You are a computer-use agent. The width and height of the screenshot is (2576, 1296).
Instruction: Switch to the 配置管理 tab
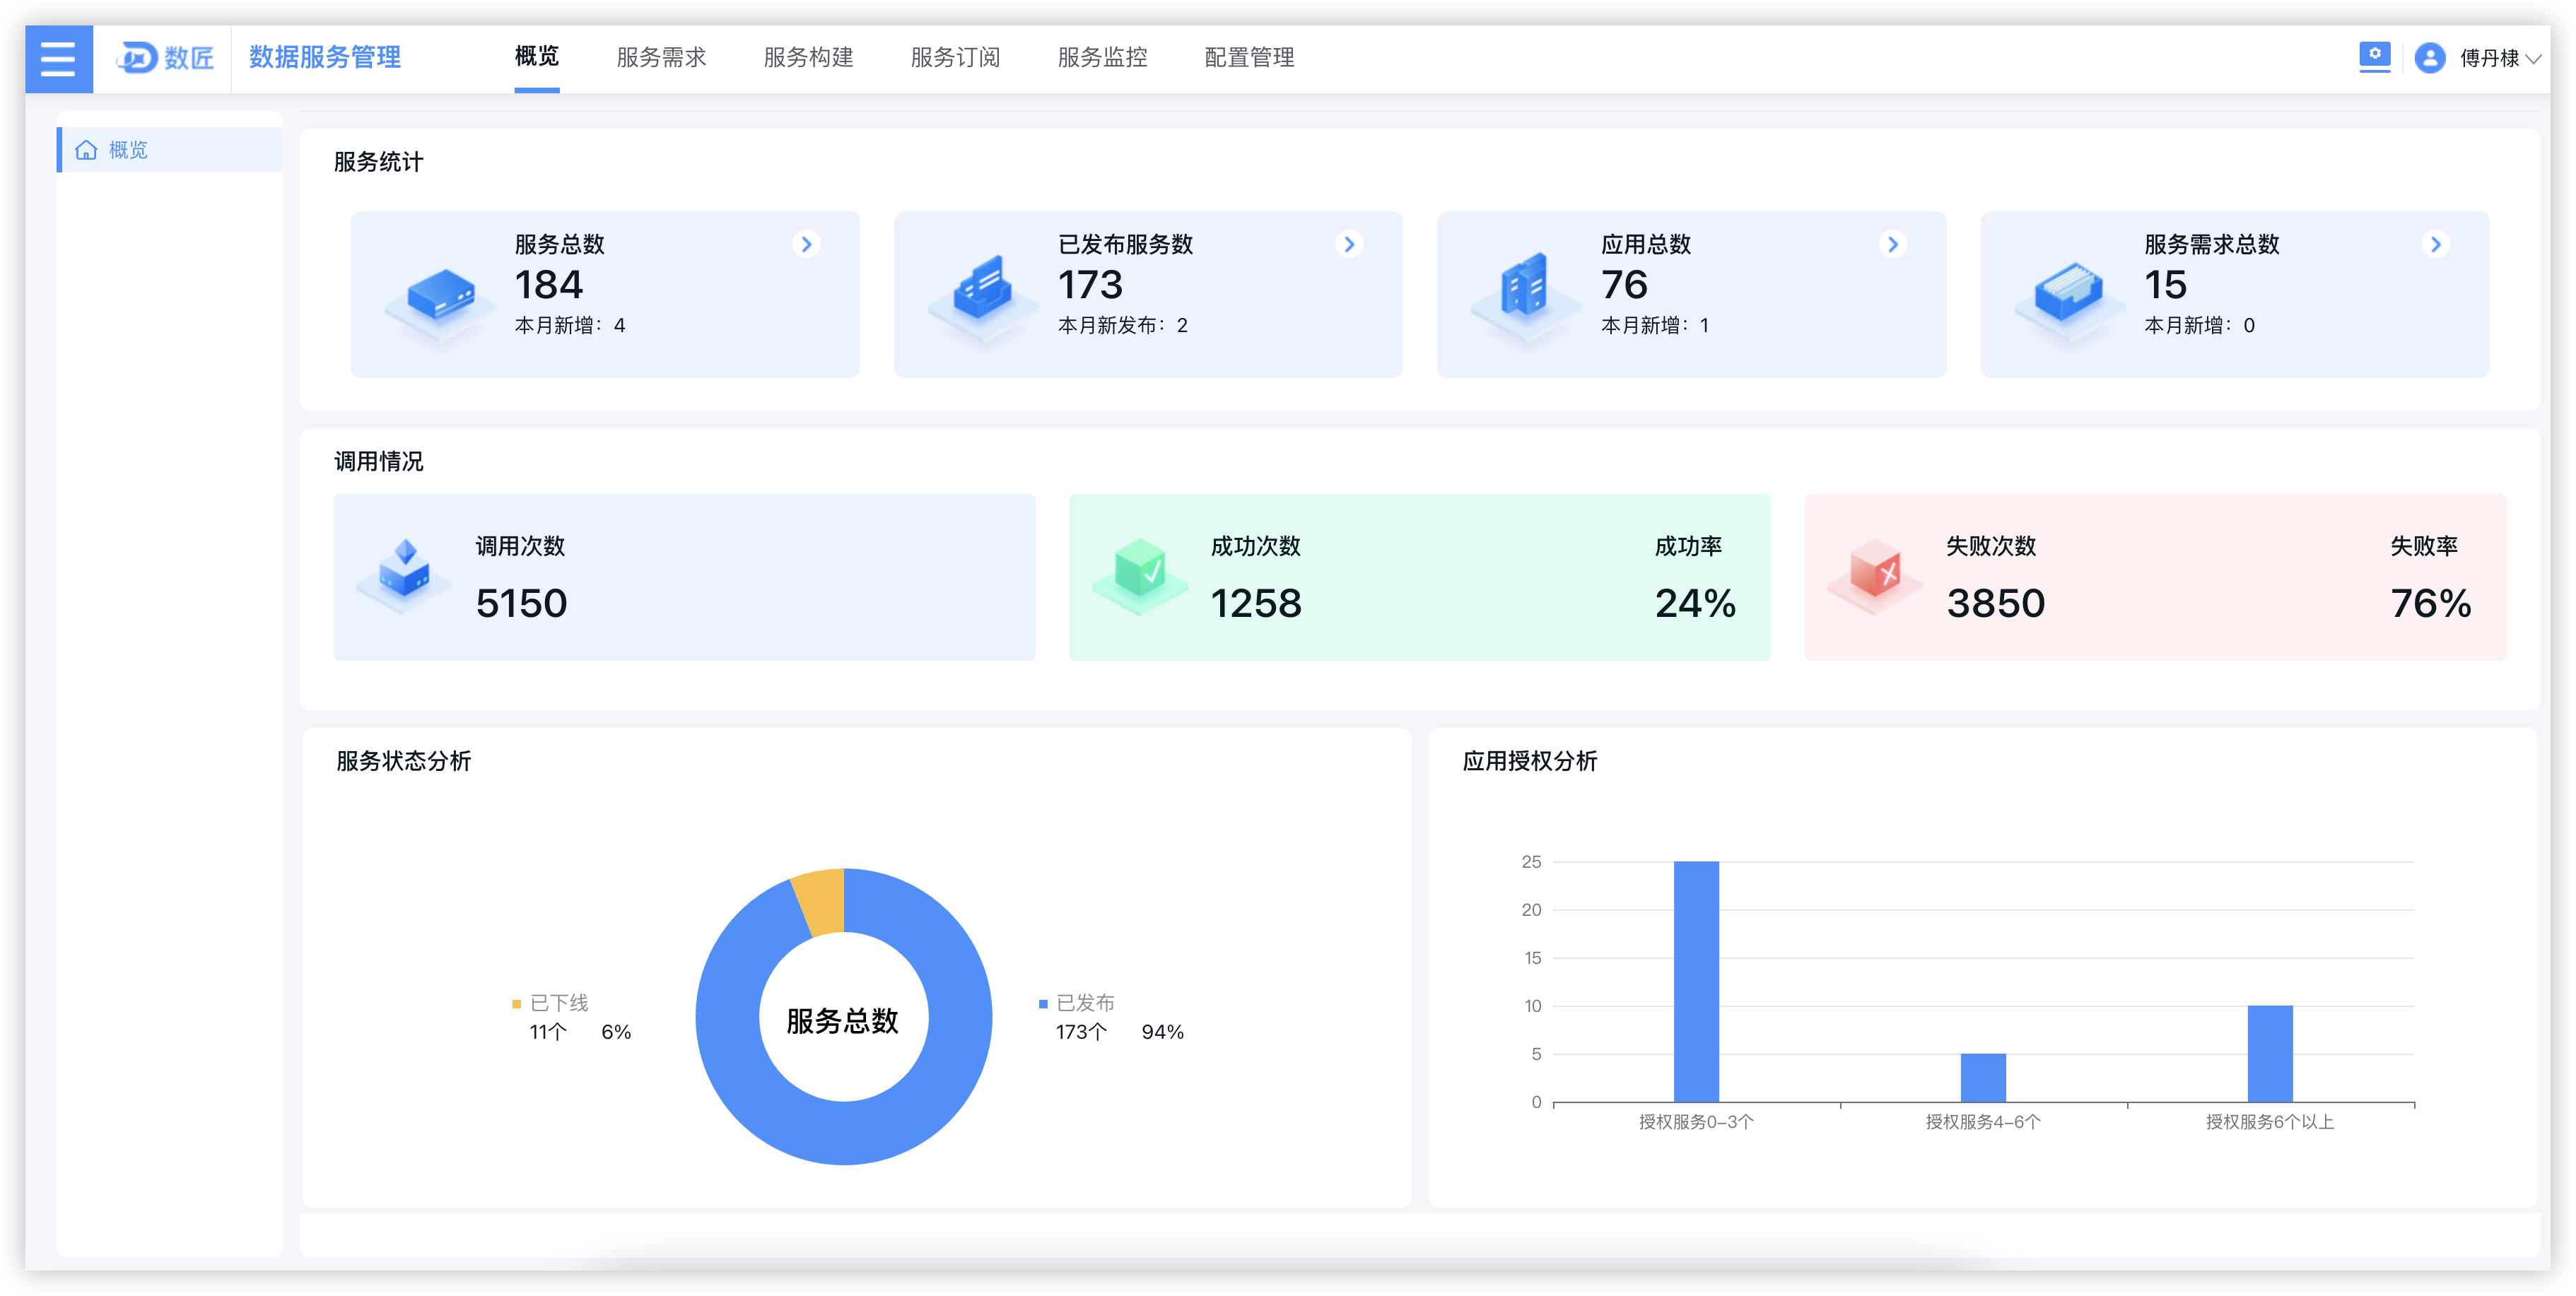[x=1249, y=57]
